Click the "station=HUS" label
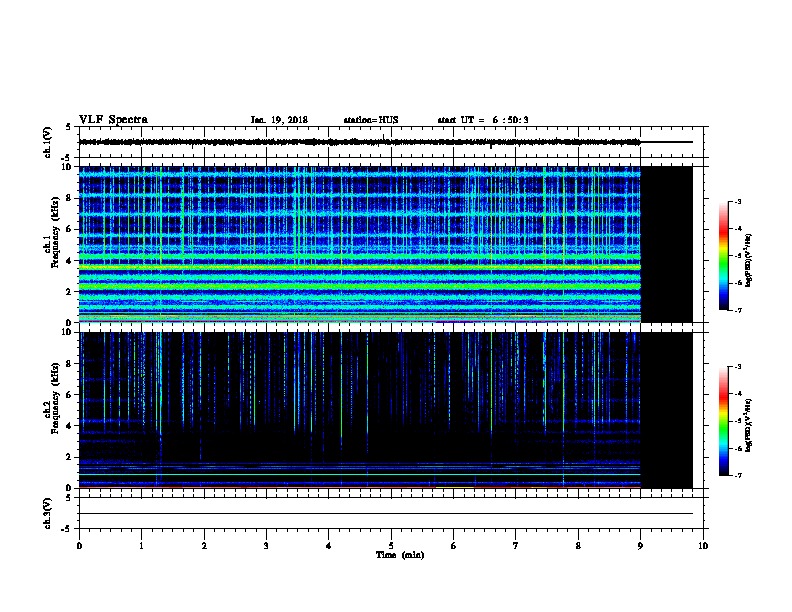This screenshot has height=612, width=792. click(371, 120)
